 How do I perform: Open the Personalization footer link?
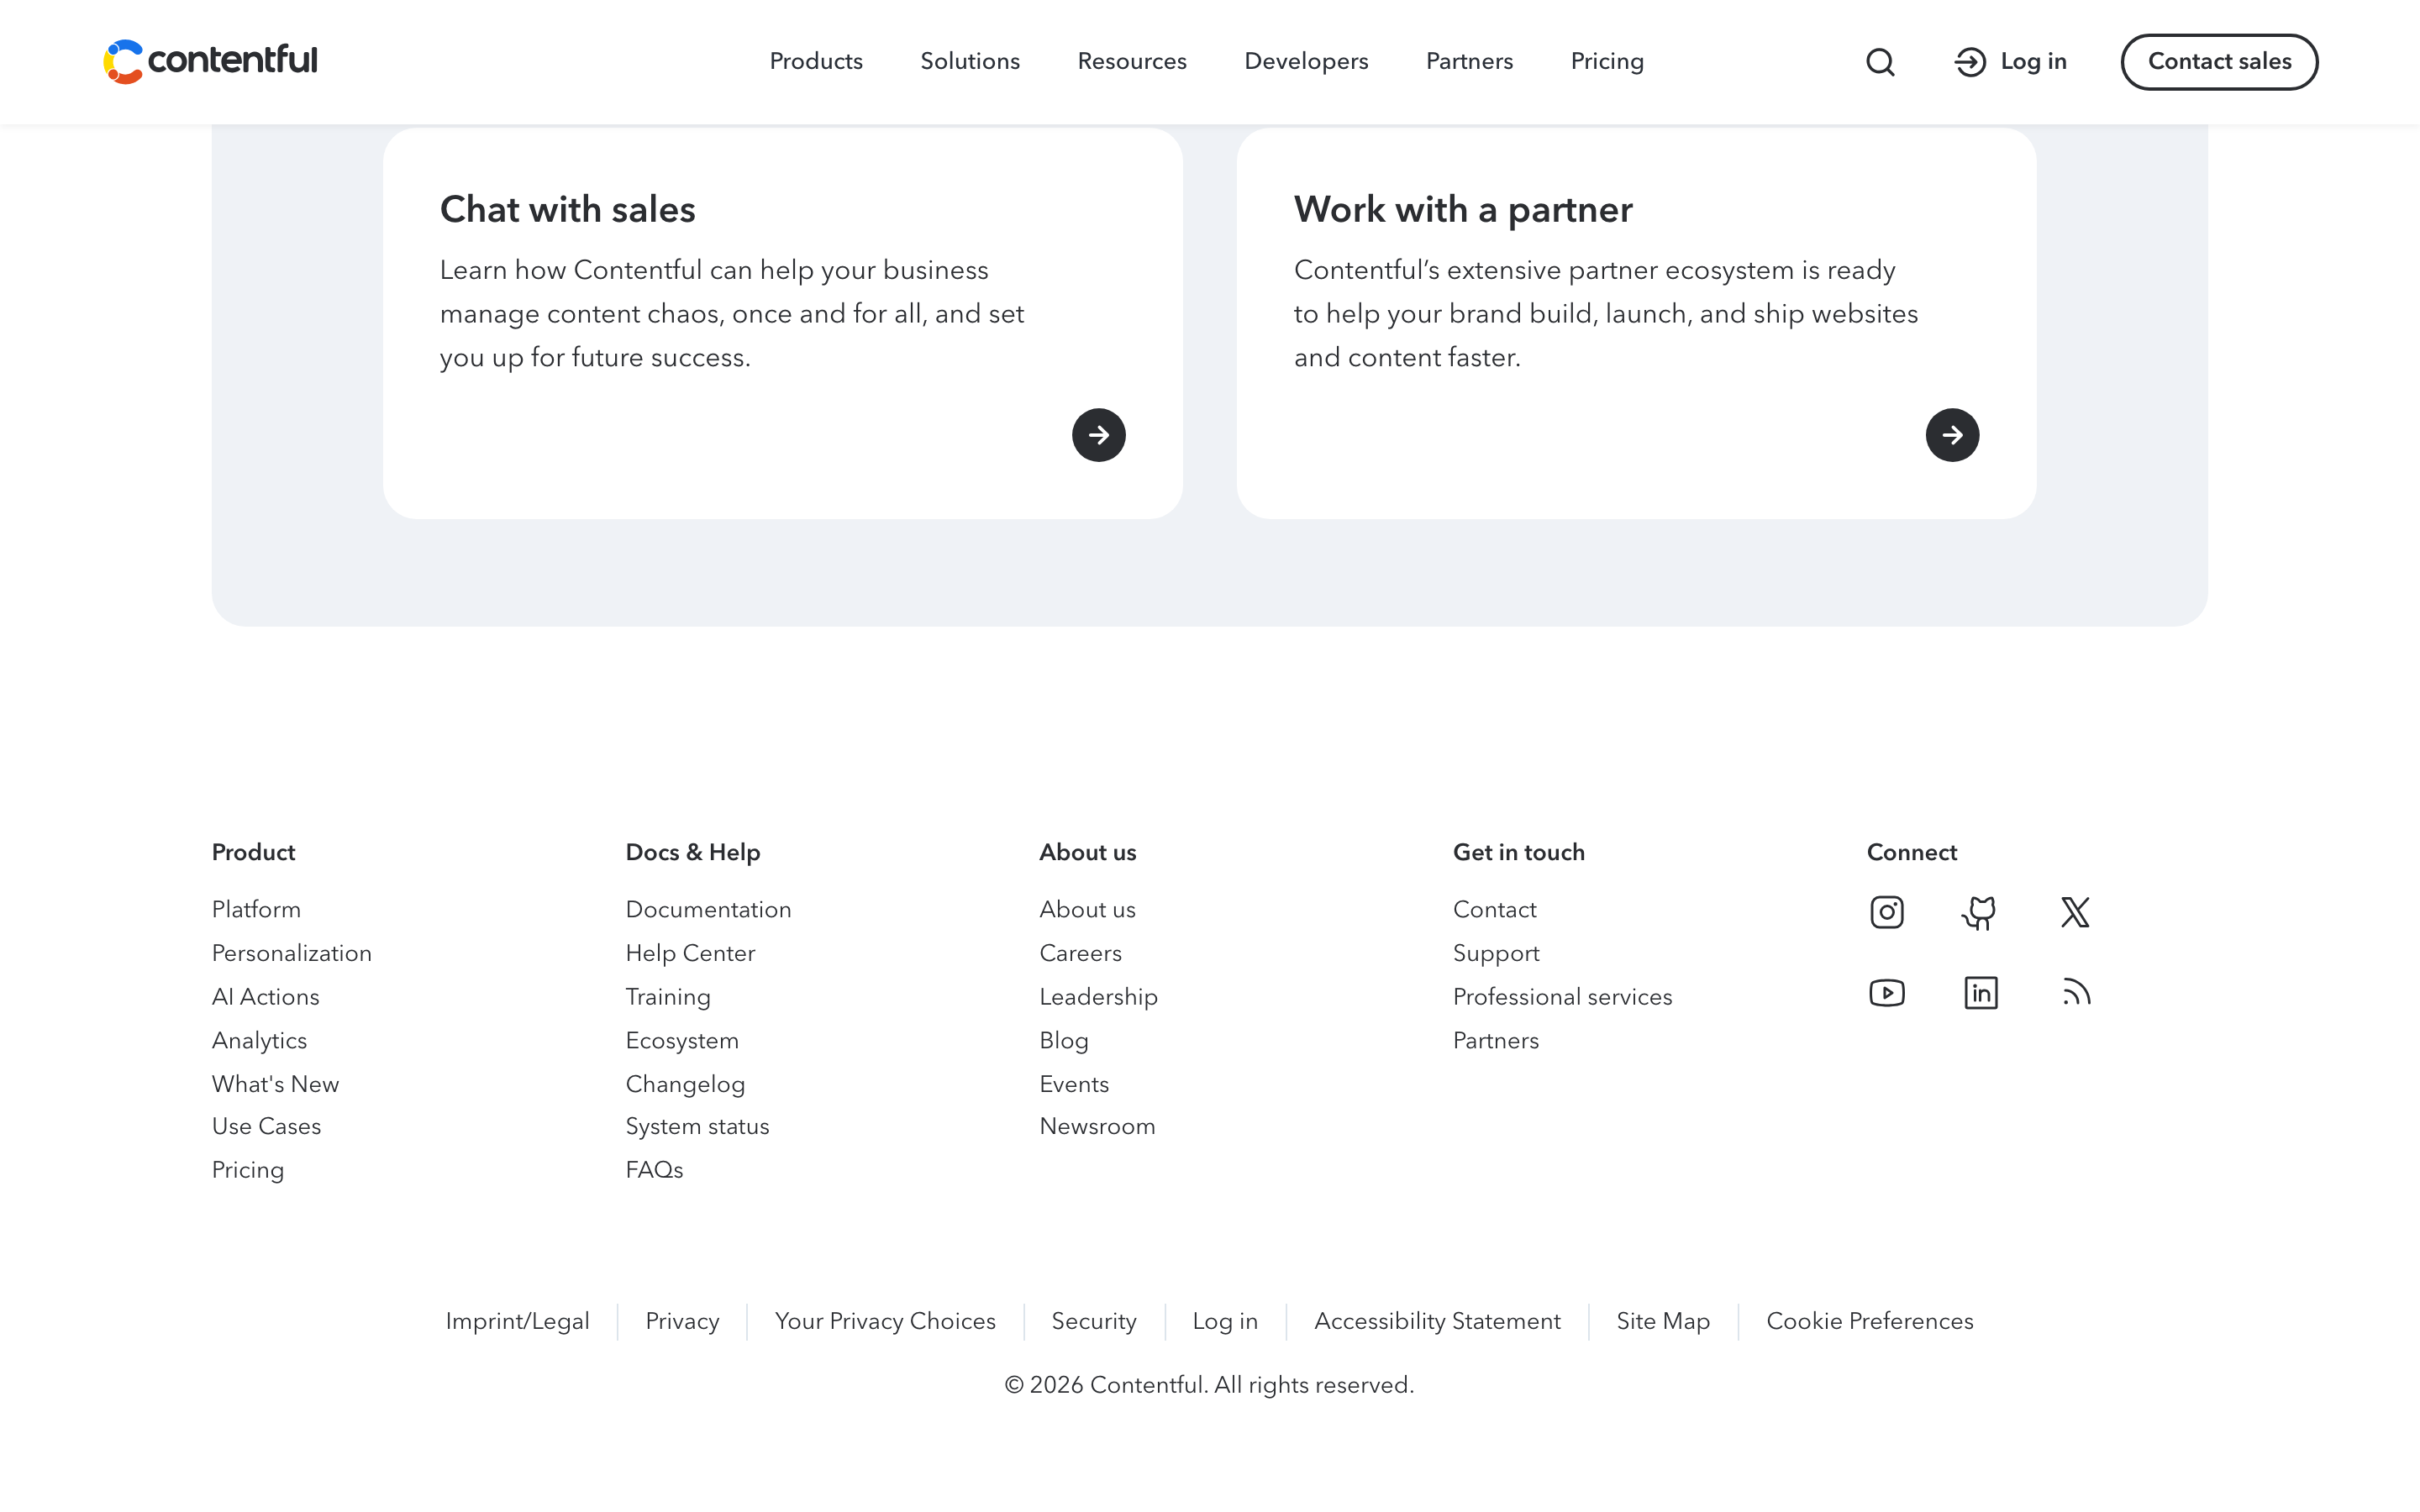[291, 954]
